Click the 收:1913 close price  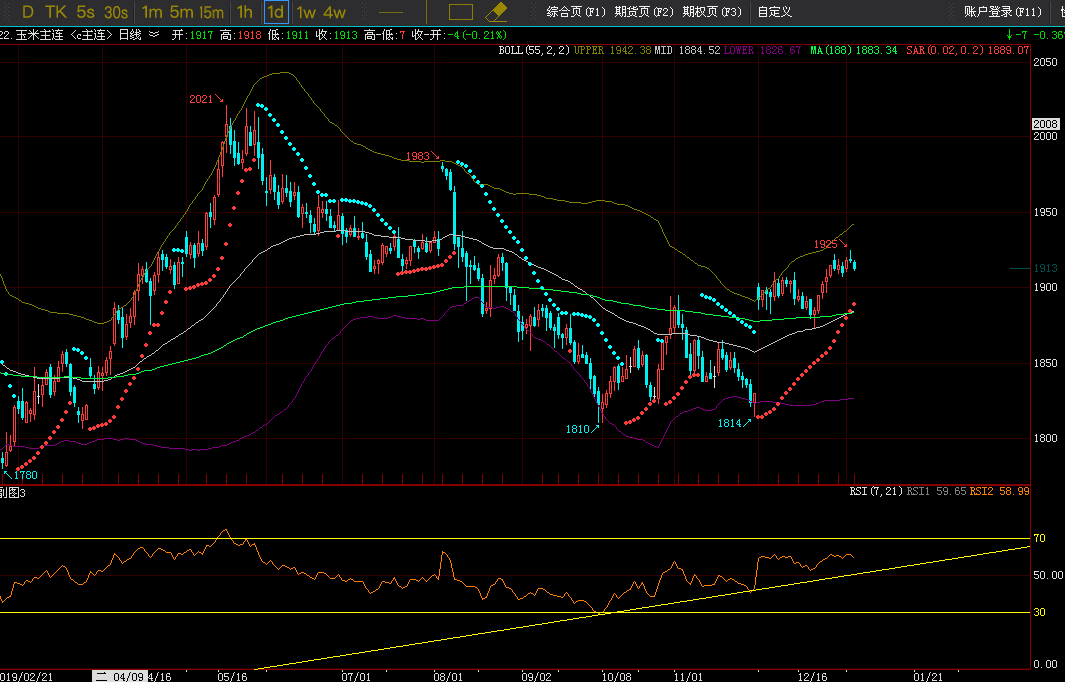[337, 35]
